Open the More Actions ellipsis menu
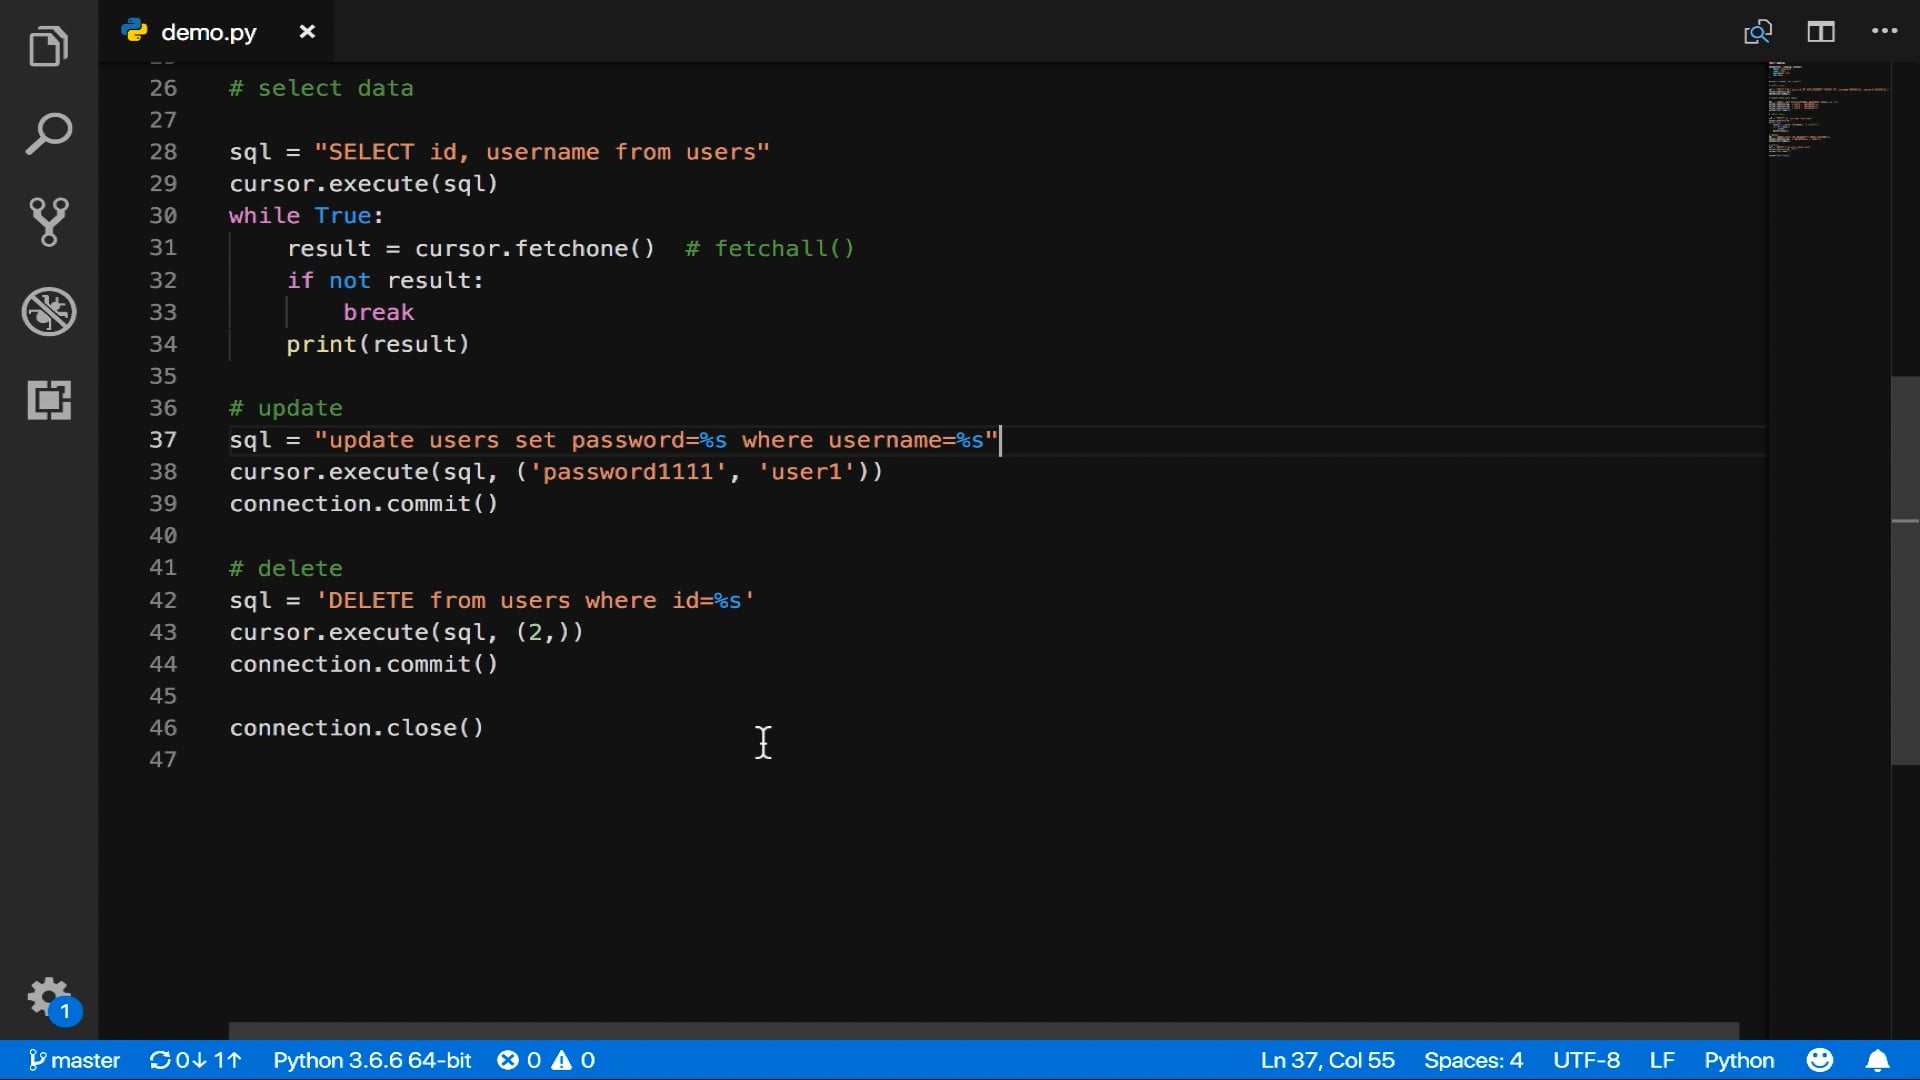1920x1080 pixels. (1884, 32)
